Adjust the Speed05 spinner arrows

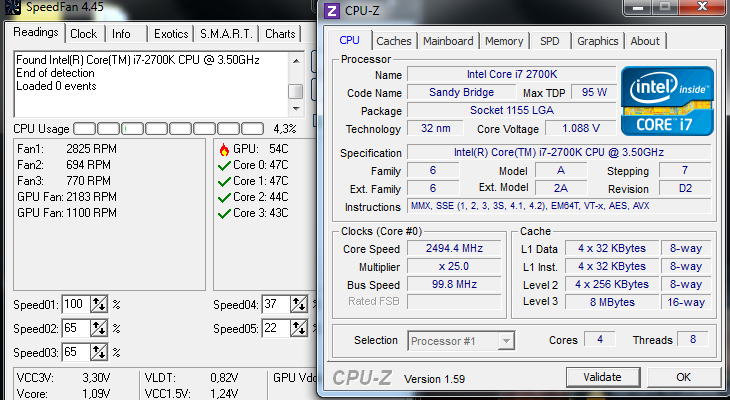pyautogui.click(x=299, y=329)
